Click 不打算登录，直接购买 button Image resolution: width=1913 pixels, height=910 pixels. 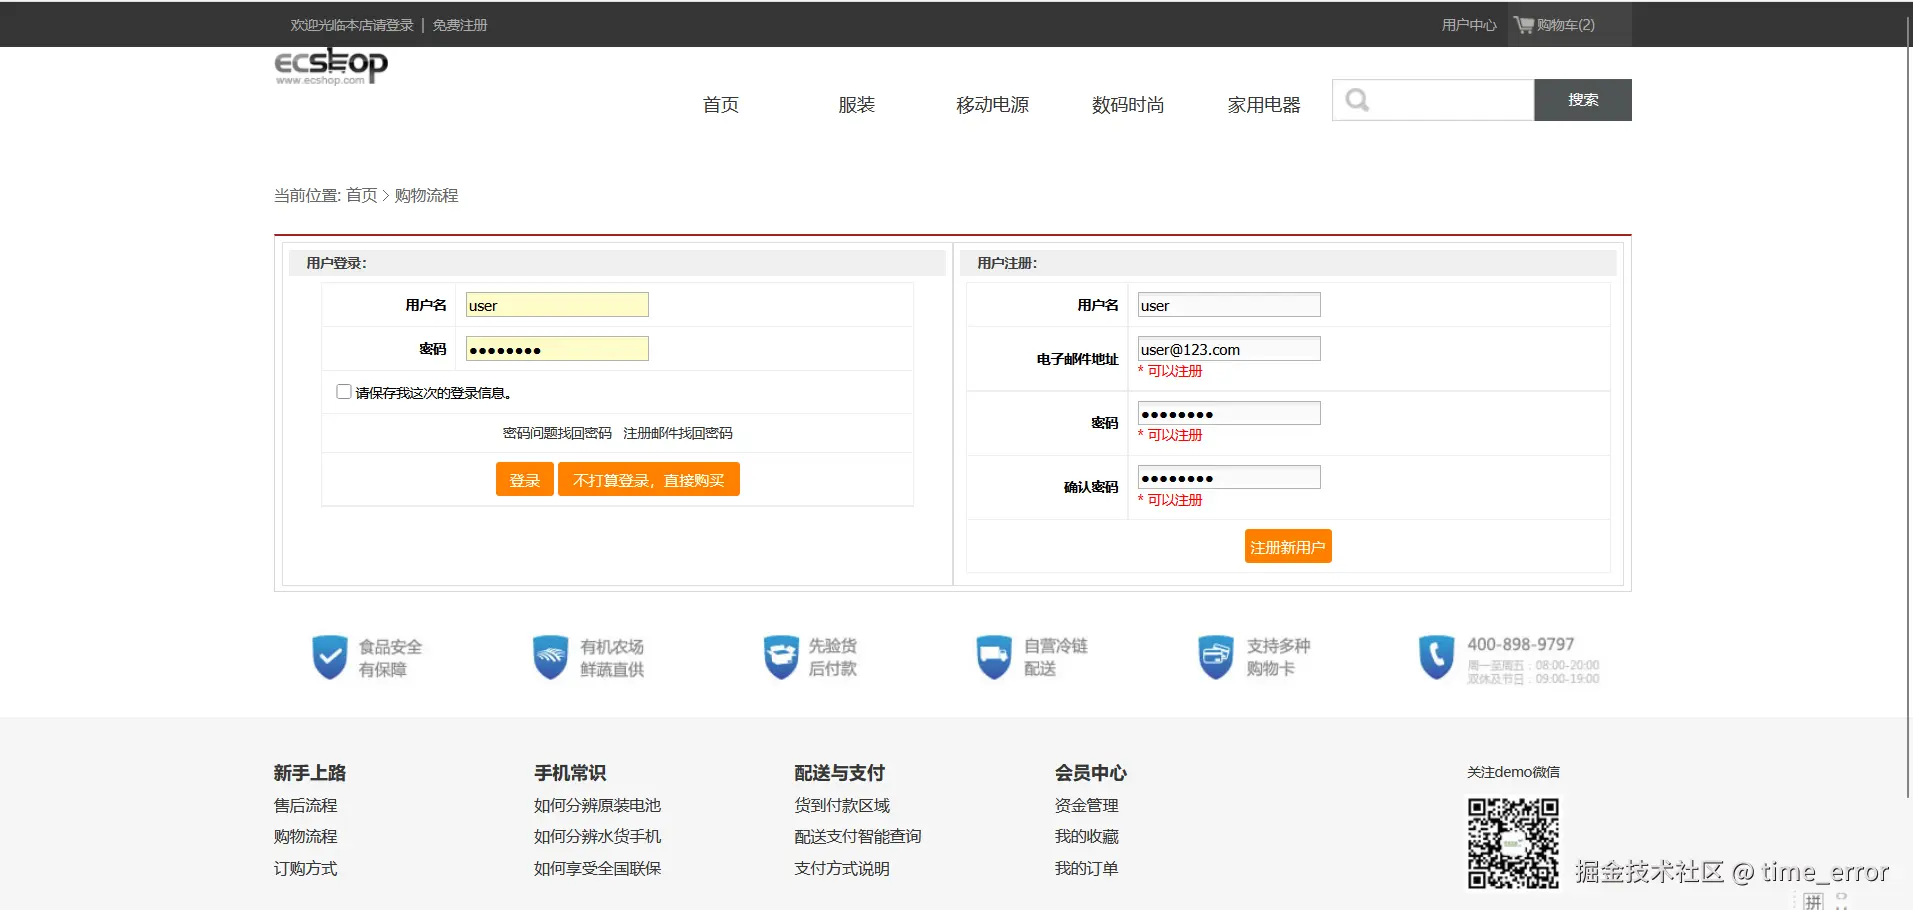point(649,479)
